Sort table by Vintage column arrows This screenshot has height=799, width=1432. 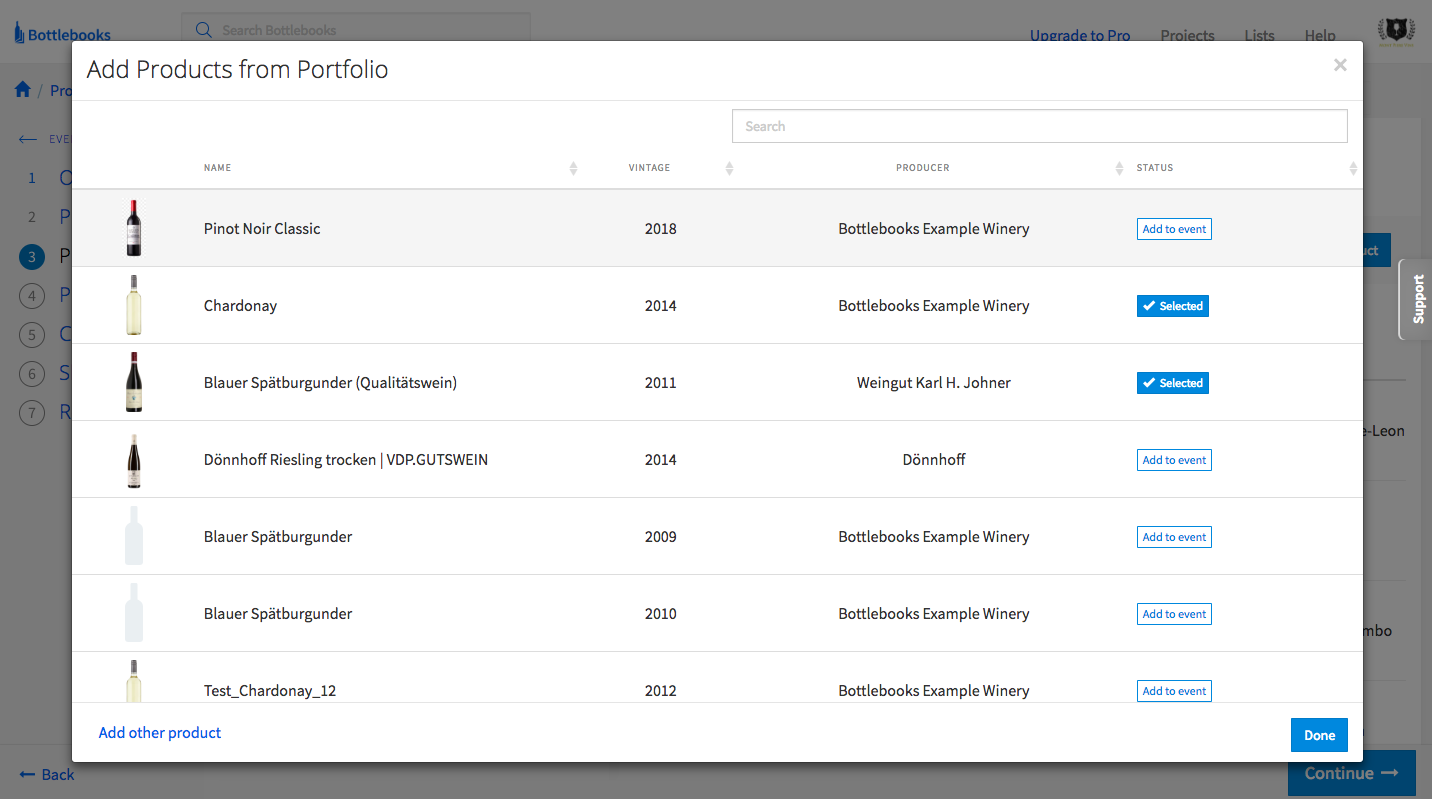[729, 168]
